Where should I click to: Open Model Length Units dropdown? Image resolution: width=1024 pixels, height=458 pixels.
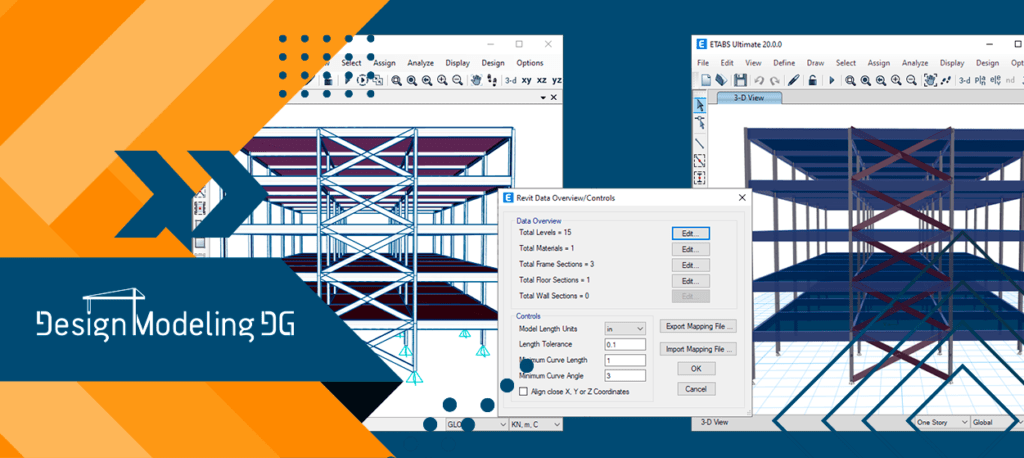click(625, 329)
